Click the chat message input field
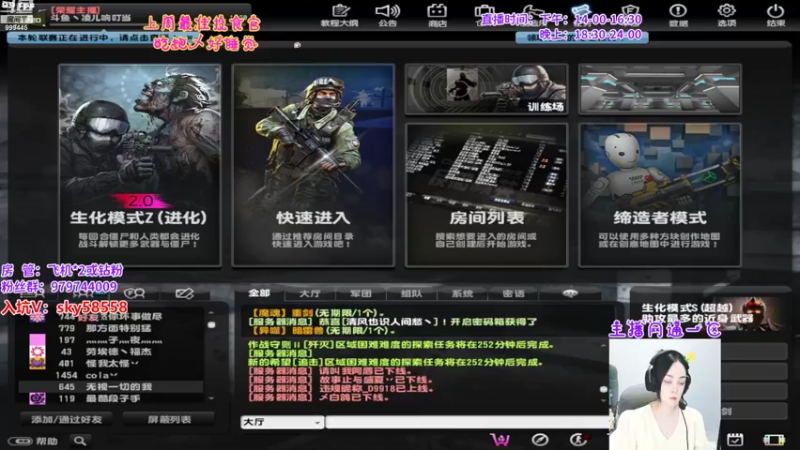800x450 pixels. tap(467, 422)
